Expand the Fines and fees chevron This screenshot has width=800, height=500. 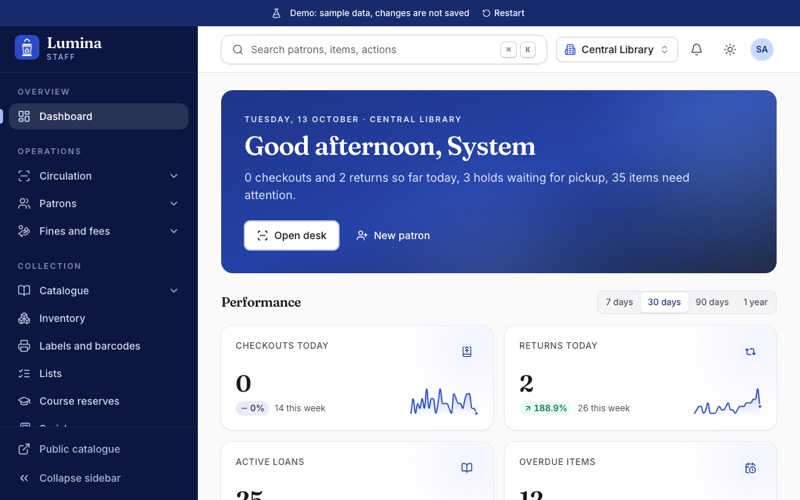coord(173,231)
